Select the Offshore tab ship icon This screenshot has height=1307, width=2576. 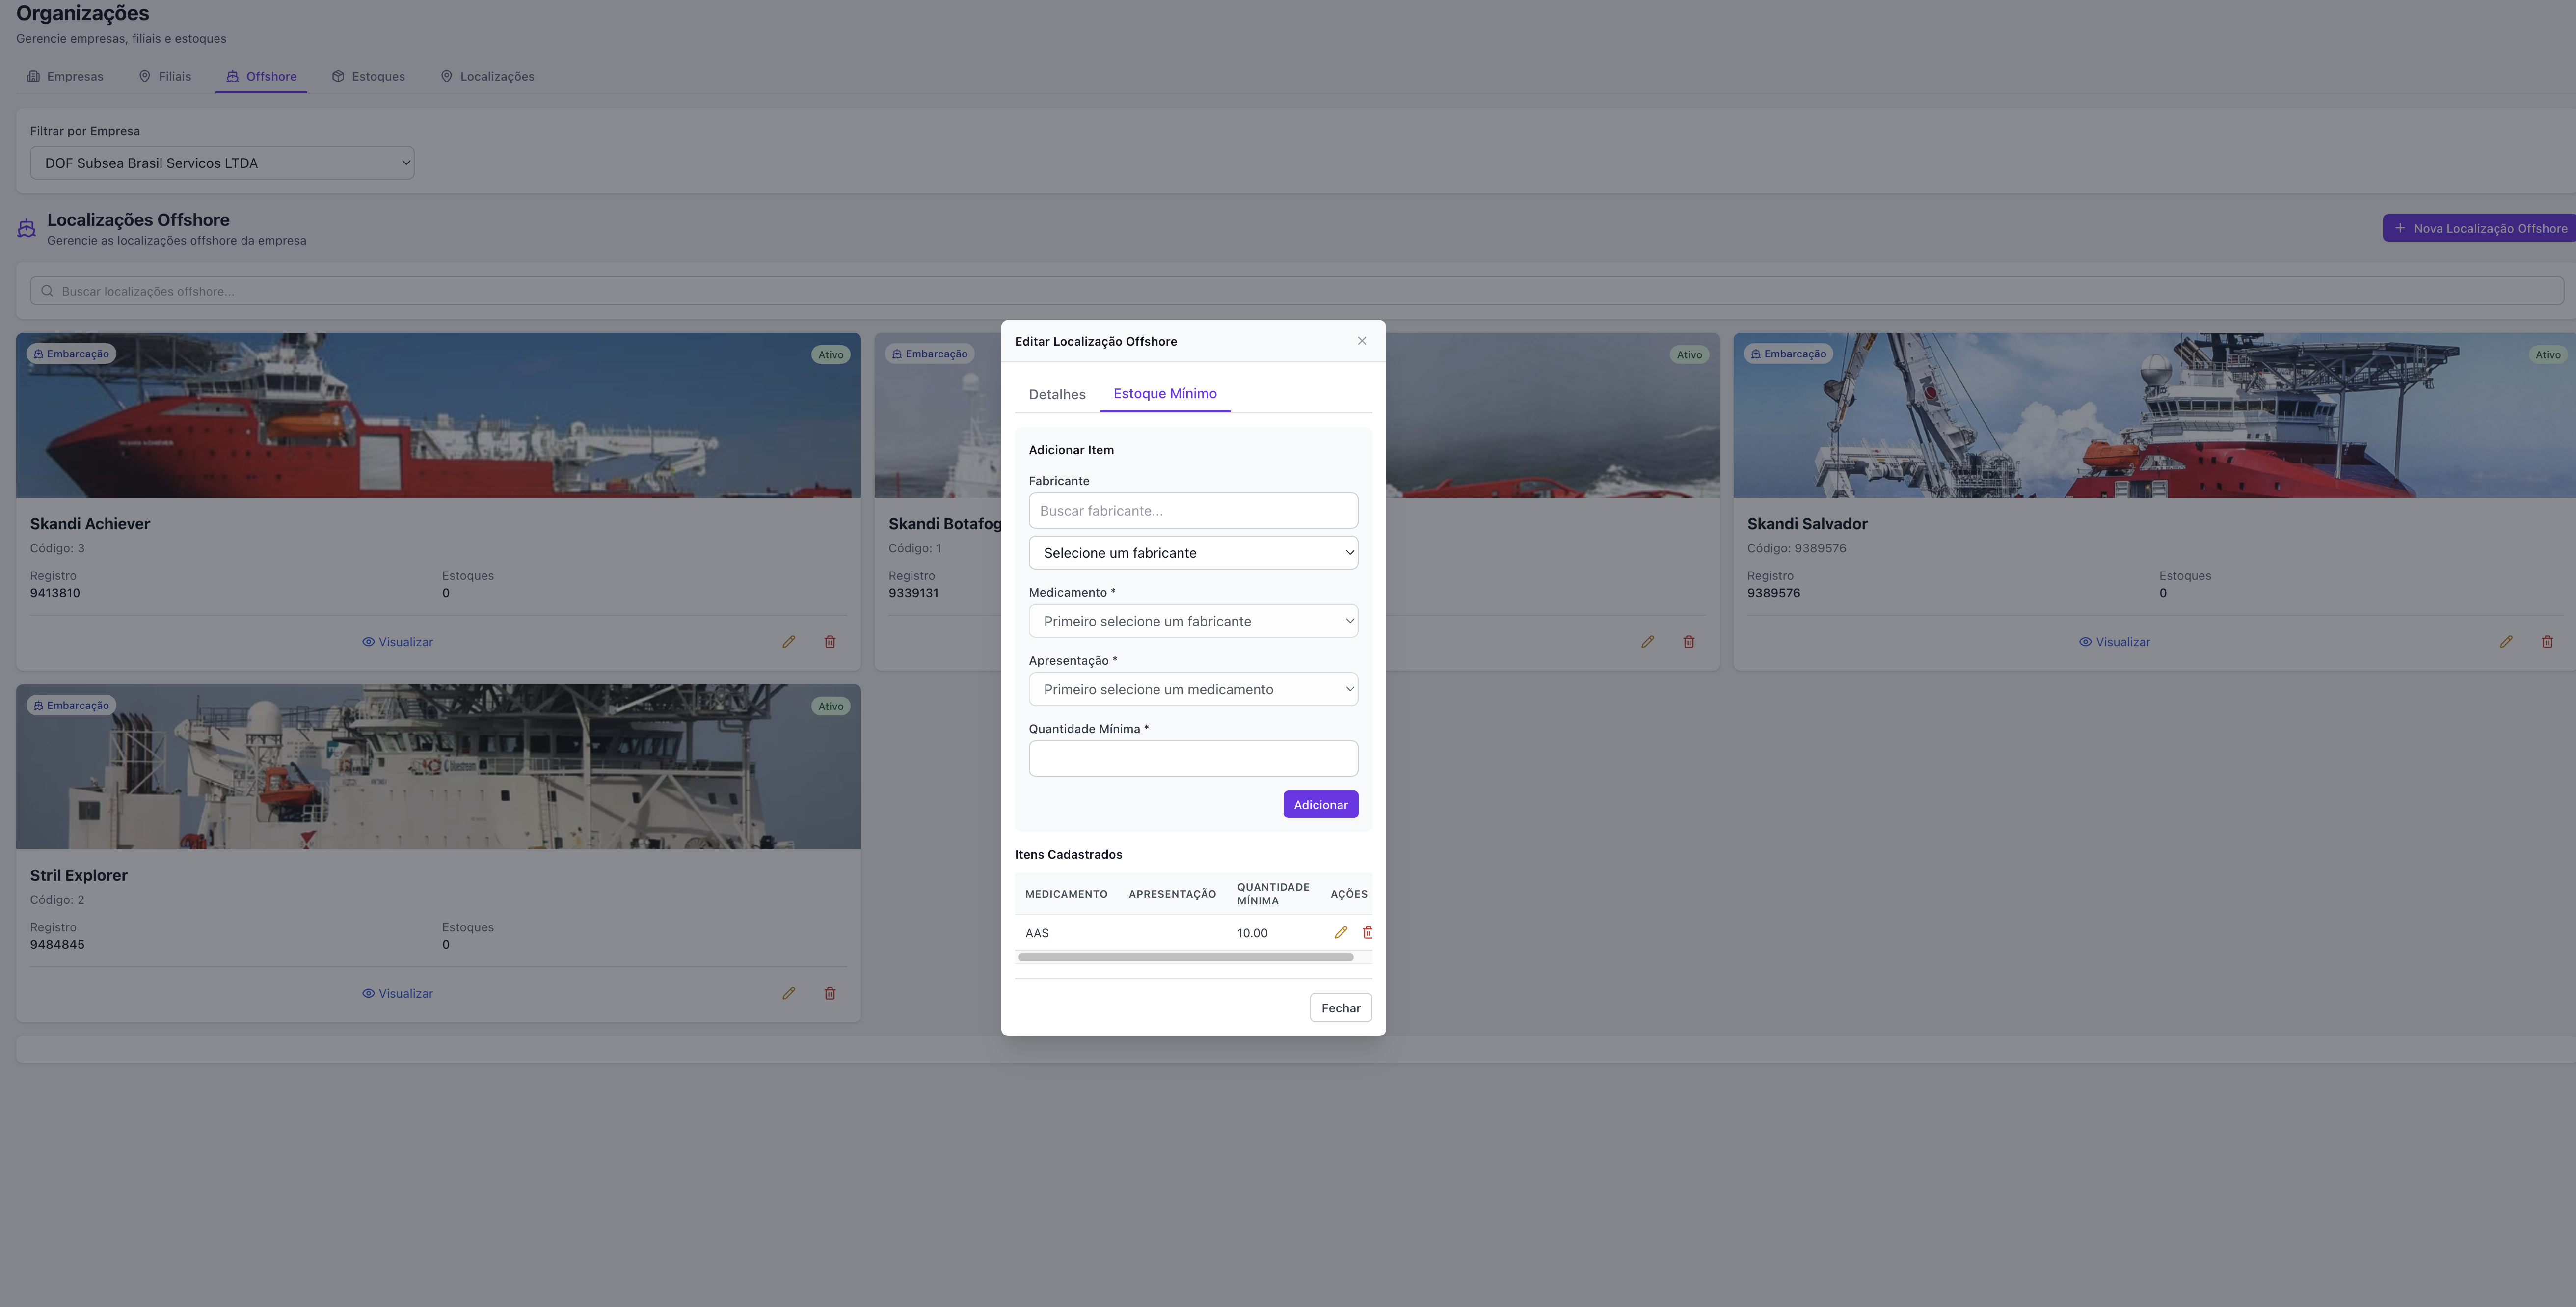click(x=233, y=76)
